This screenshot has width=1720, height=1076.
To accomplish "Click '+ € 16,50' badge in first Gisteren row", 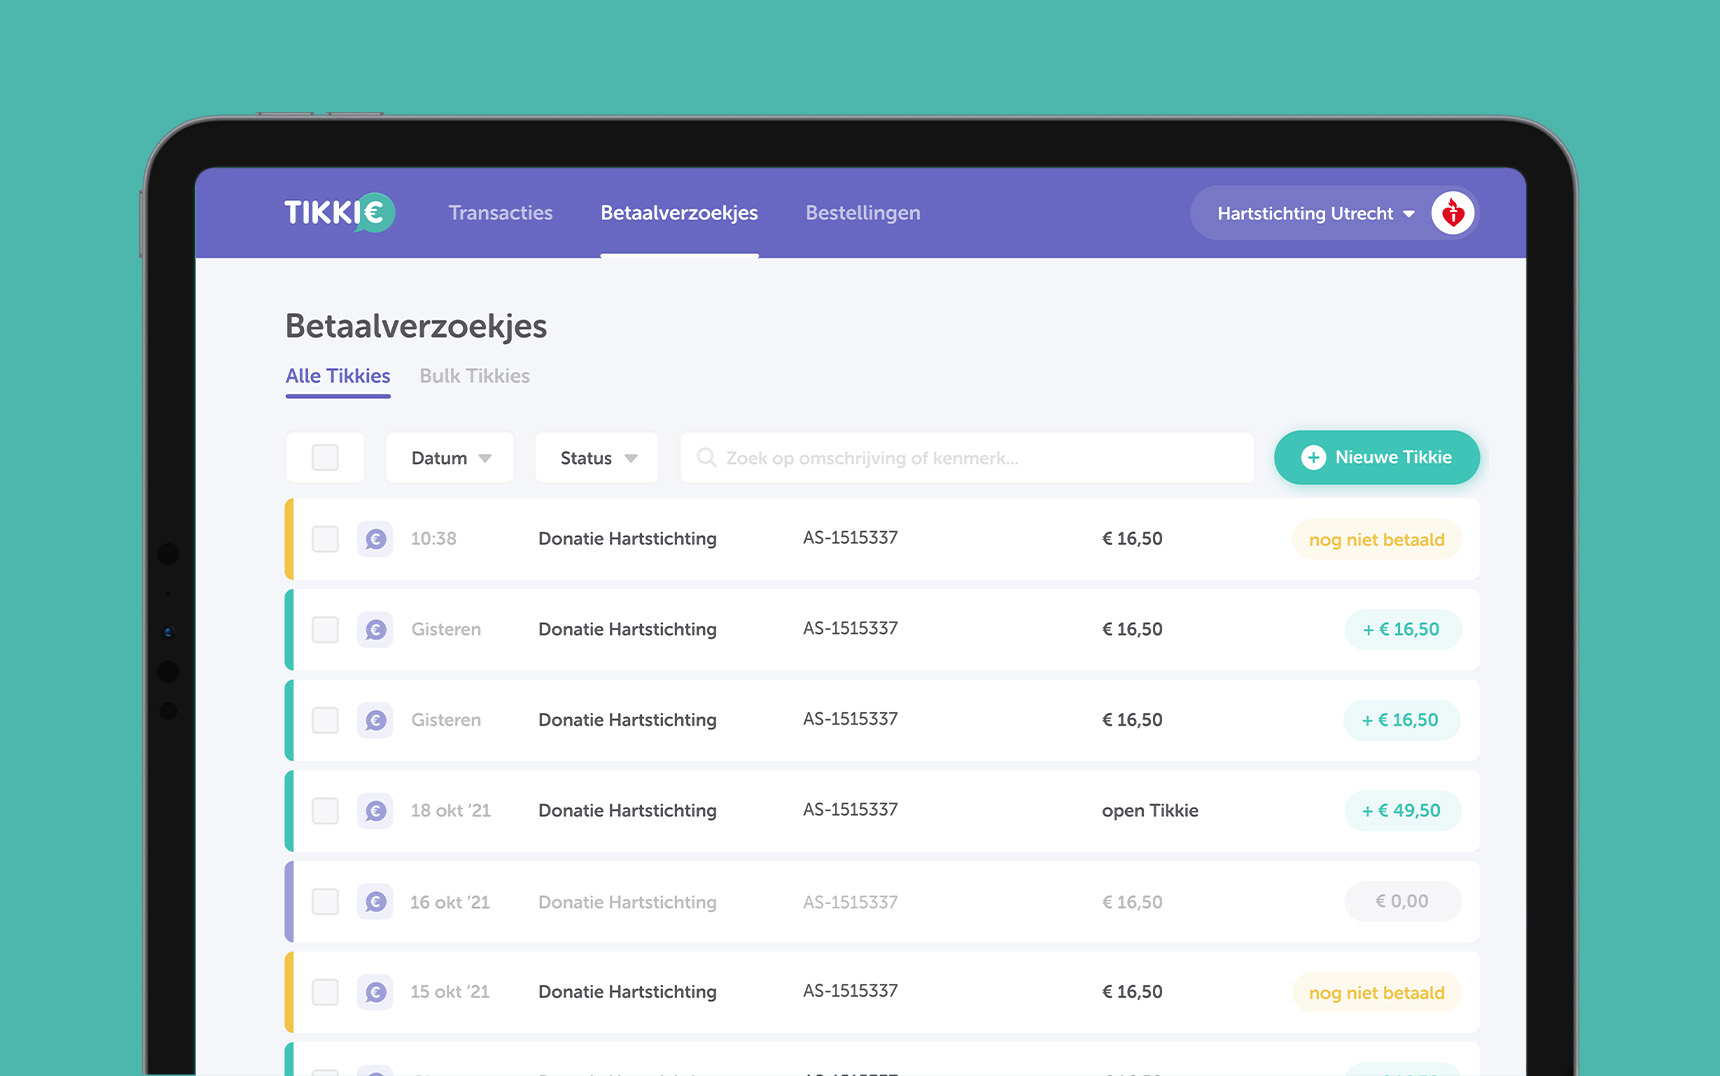I will pos(1402,630).
